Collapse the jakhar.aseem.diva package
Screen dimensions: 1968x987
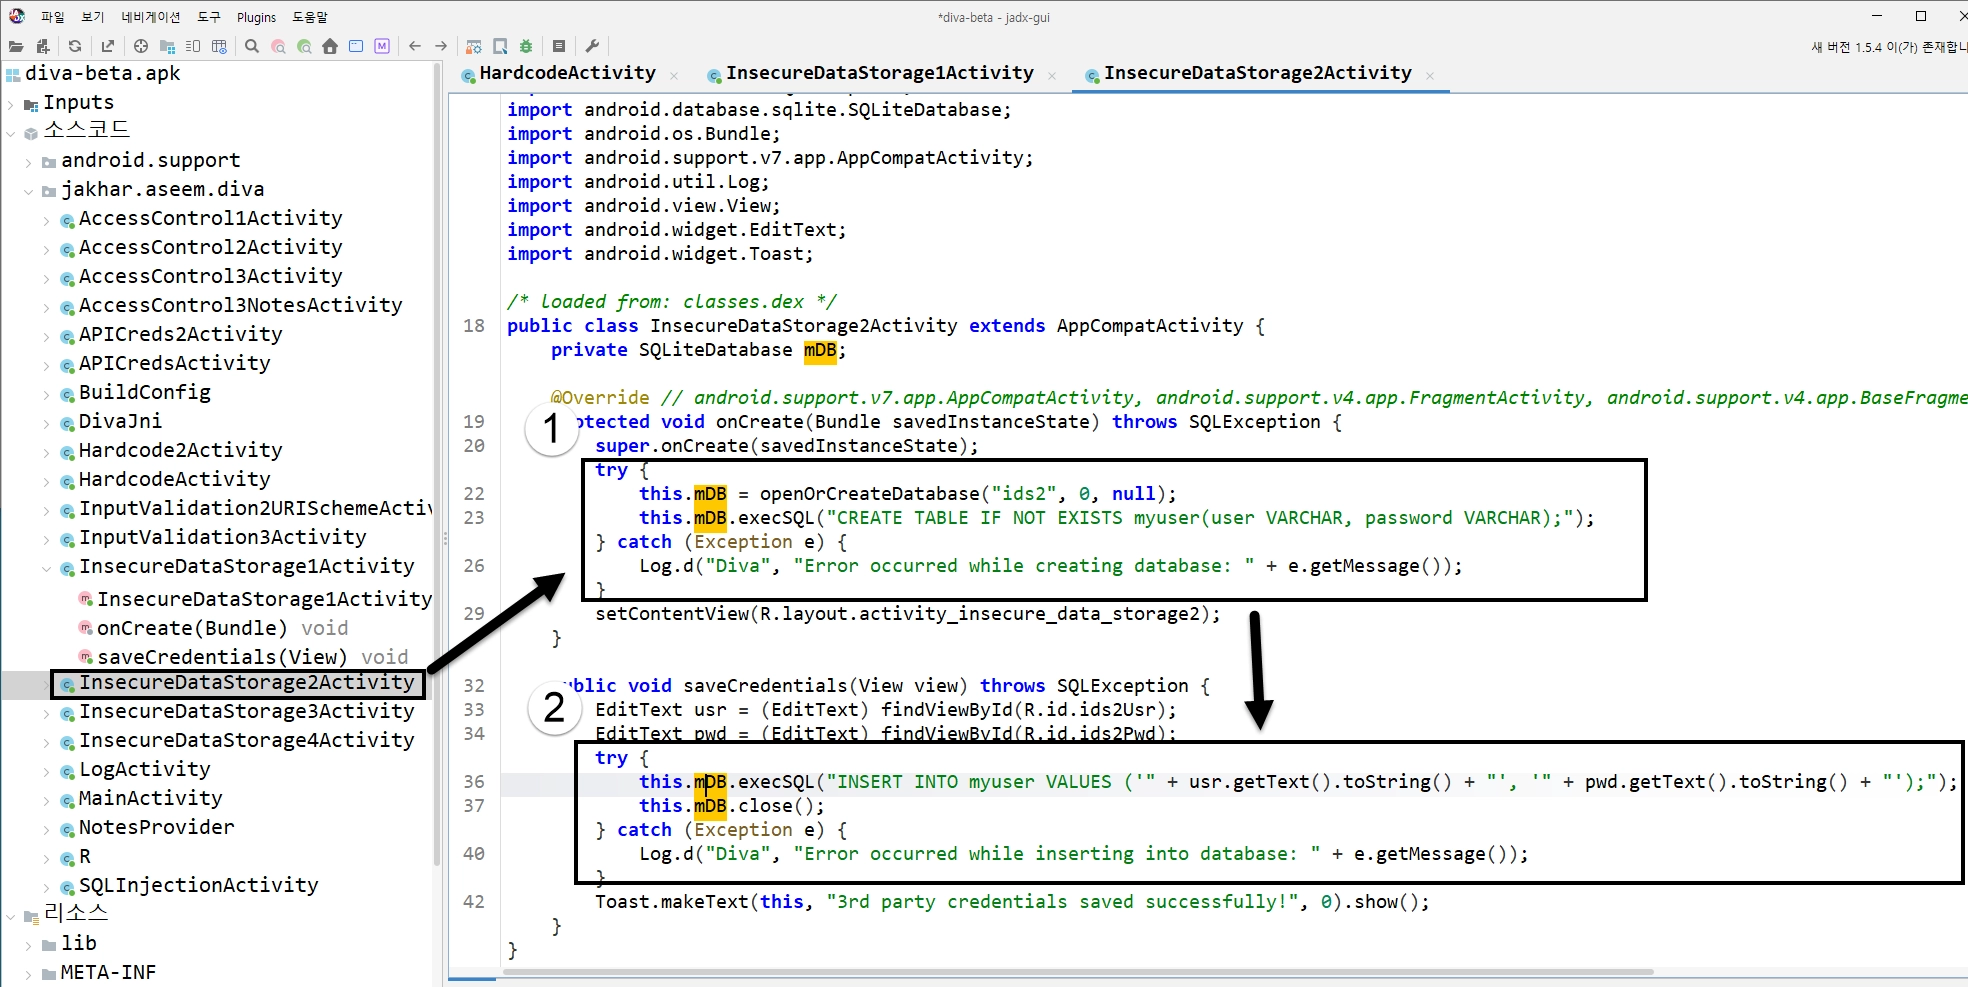point(29,191)
